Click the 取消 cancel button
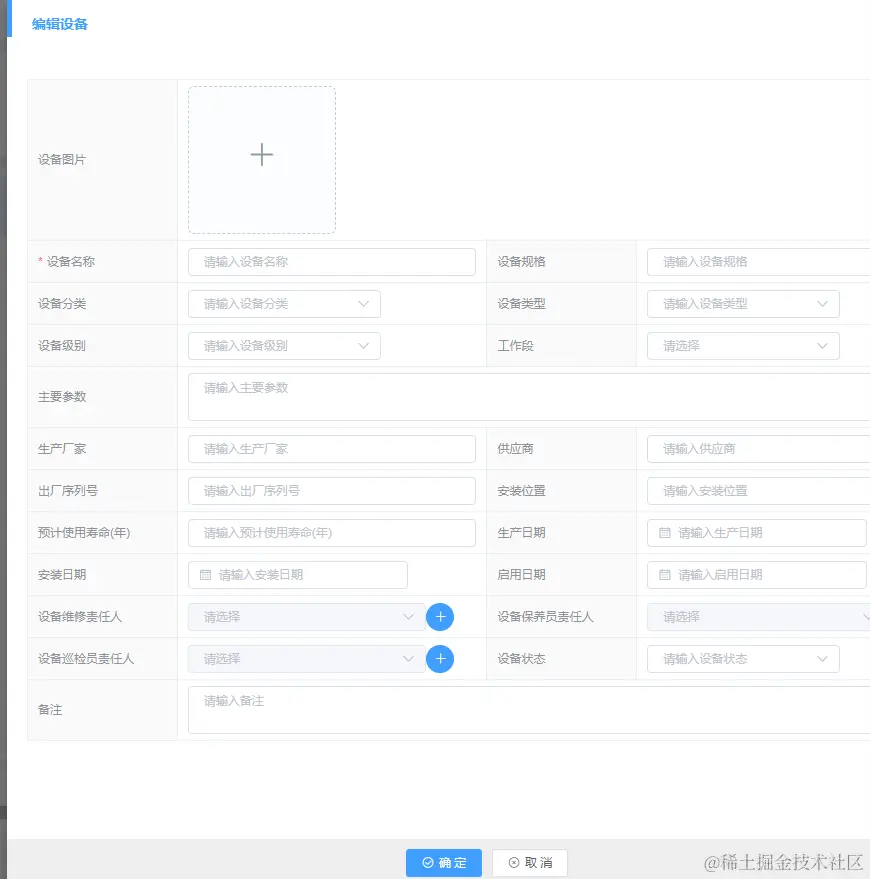Viewport: 870px width, 879px height. click(530, 863)
